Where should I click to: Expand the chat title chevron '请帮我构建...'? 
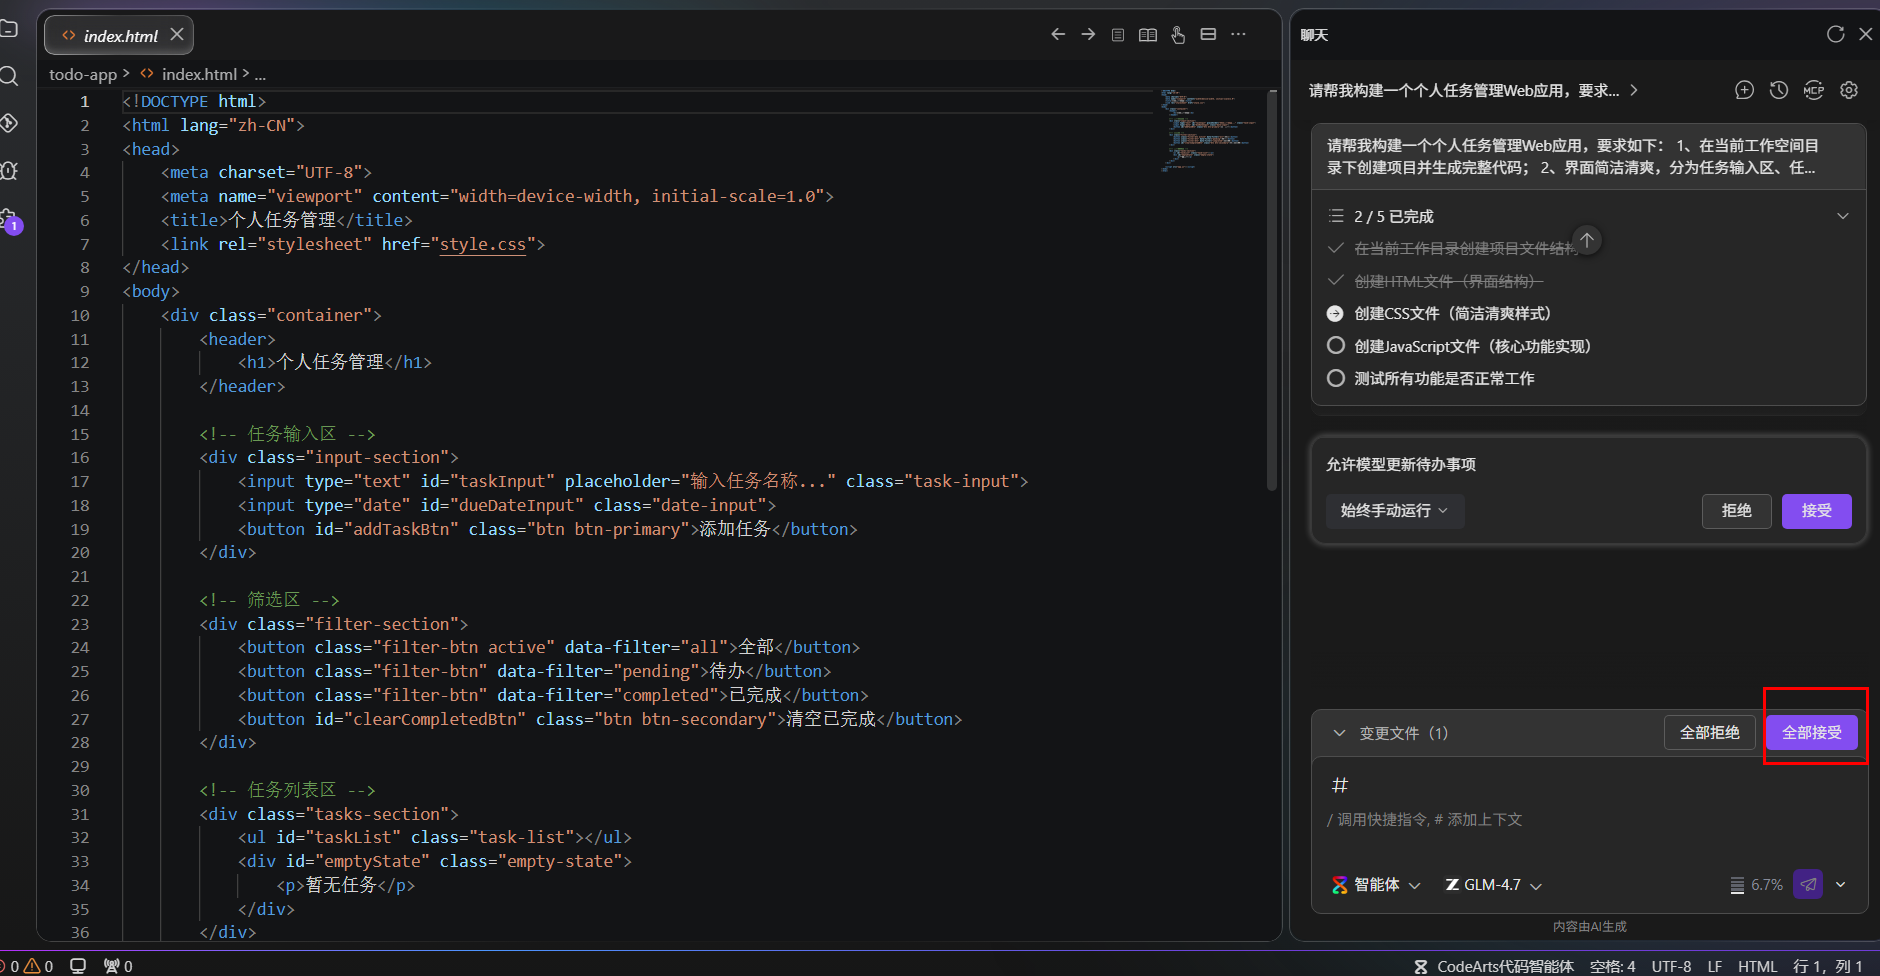[1634, 90]
